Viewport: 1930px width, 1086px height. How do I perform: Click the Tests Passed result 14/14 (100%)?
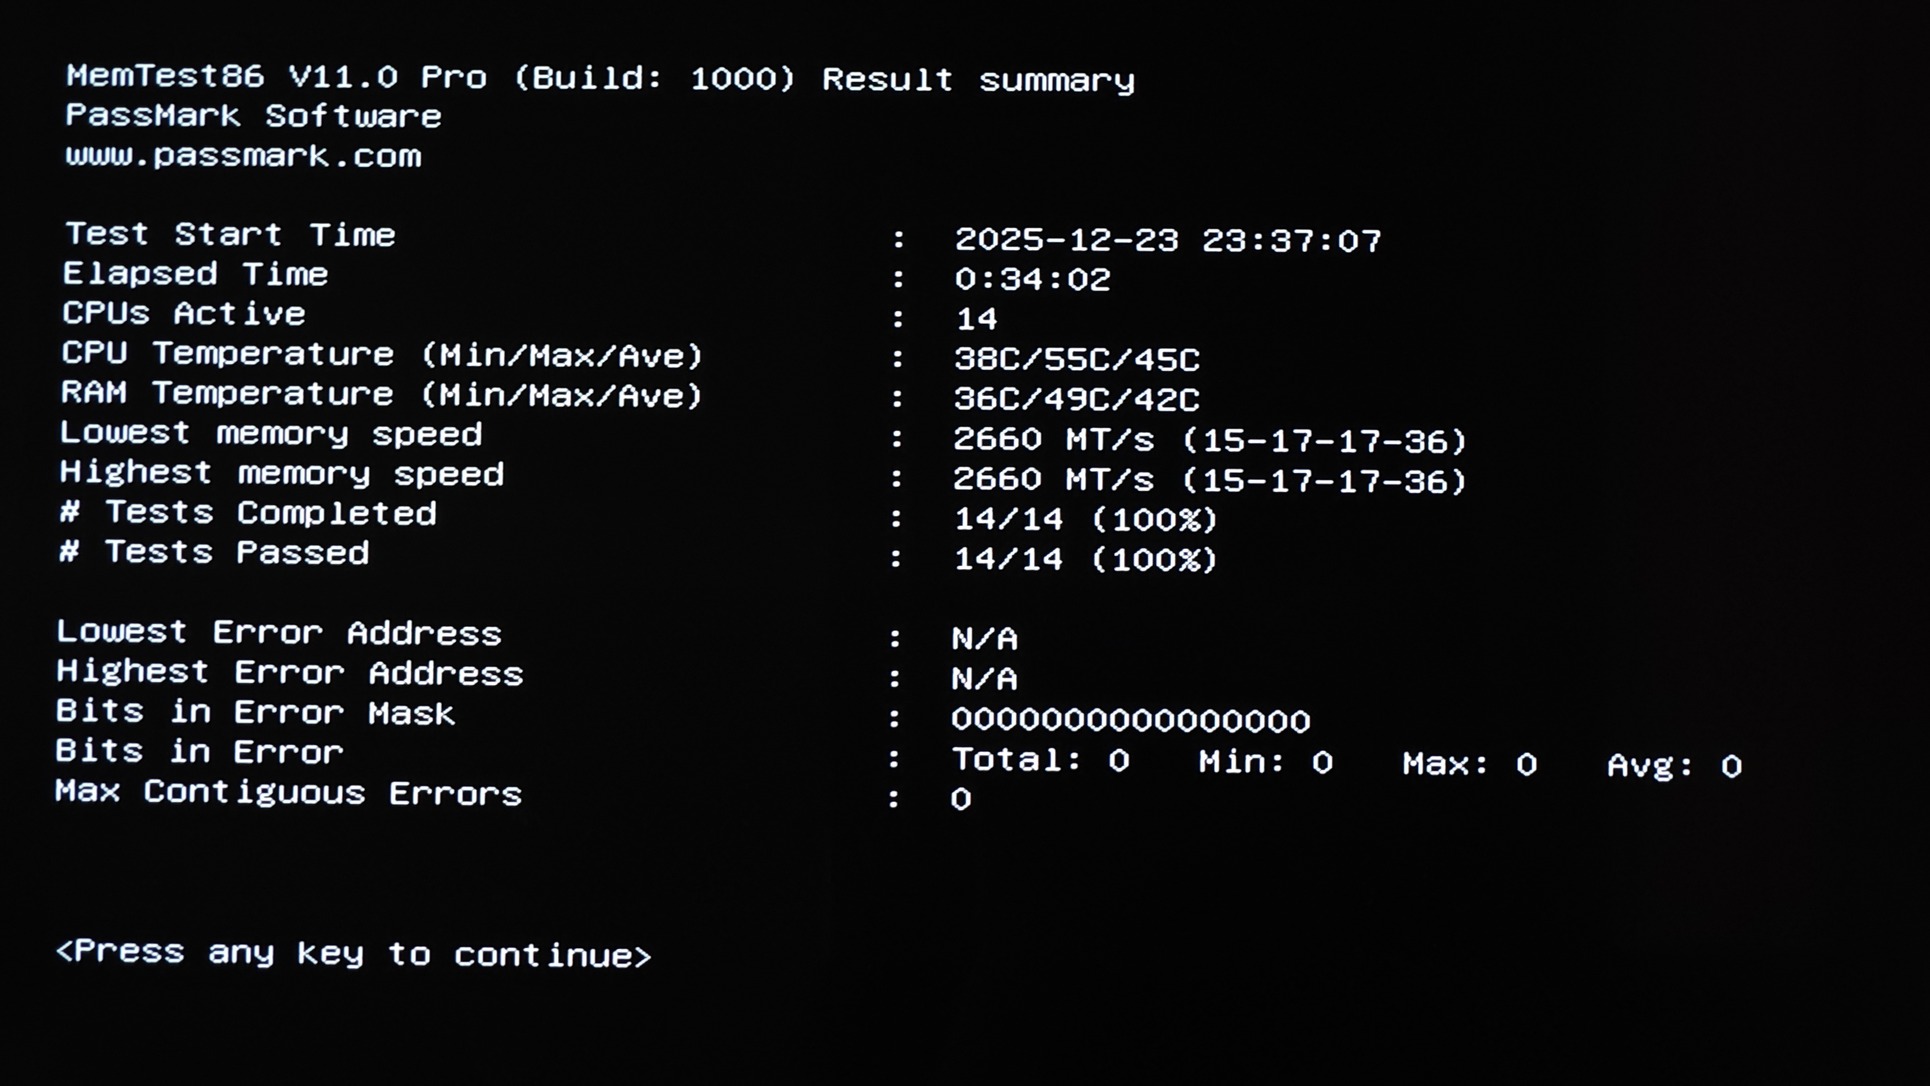point(1085,559)
